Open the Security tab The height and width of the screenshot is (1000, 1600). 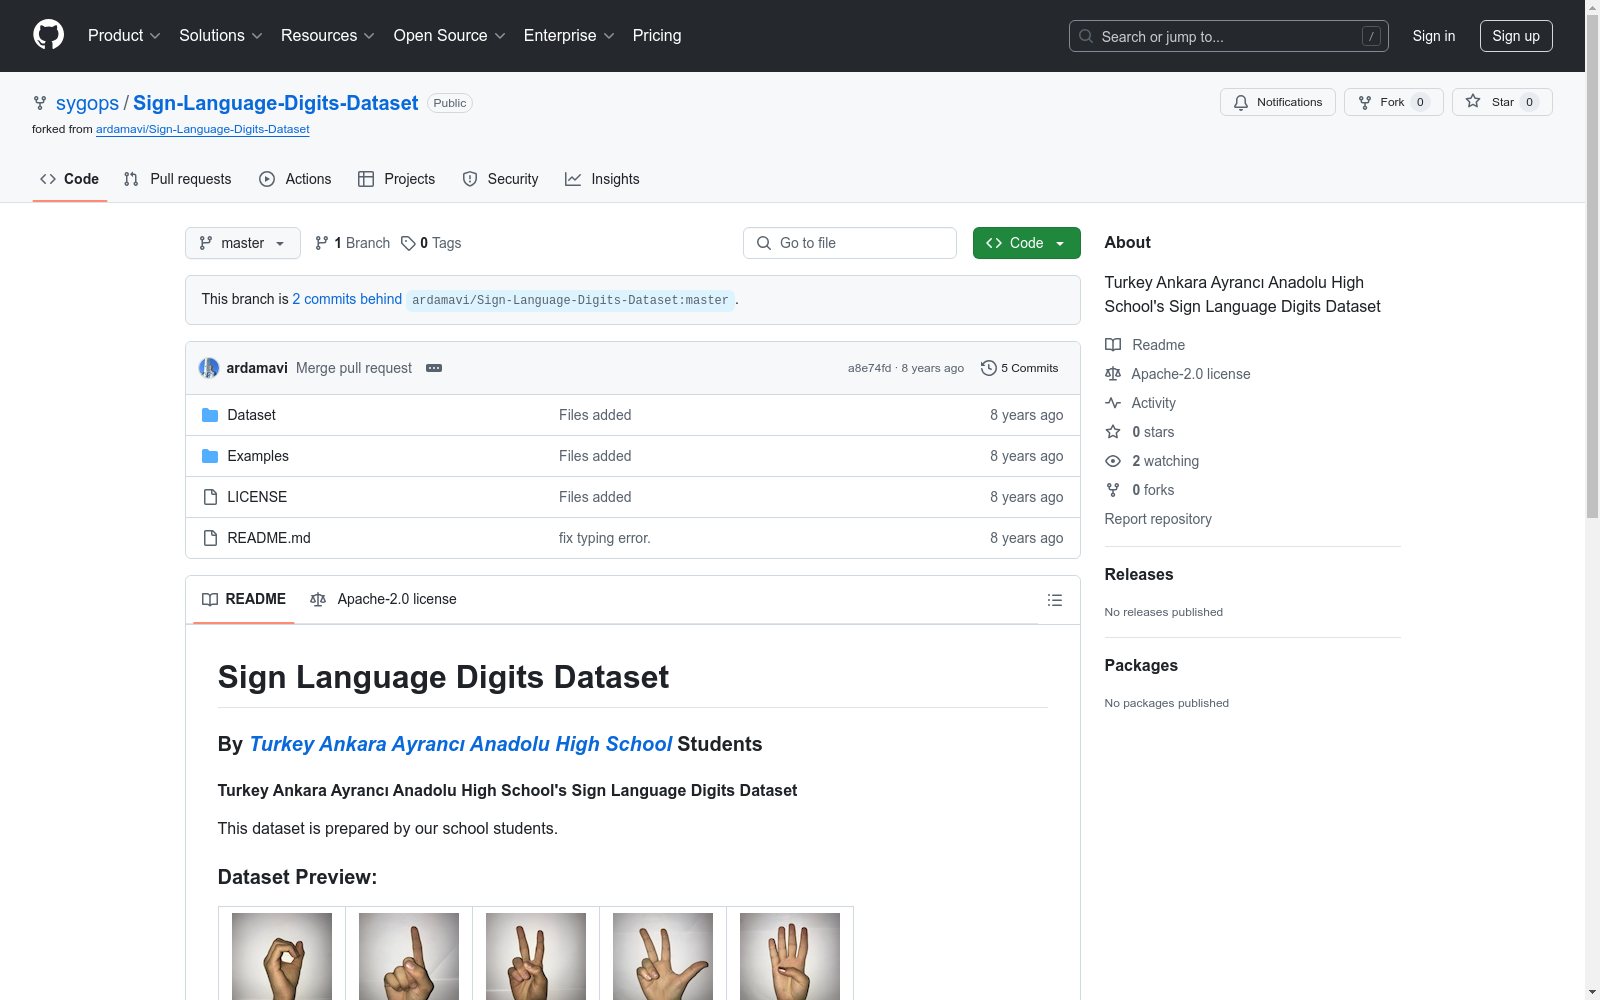pyautogui.click(x=500, y=179)
